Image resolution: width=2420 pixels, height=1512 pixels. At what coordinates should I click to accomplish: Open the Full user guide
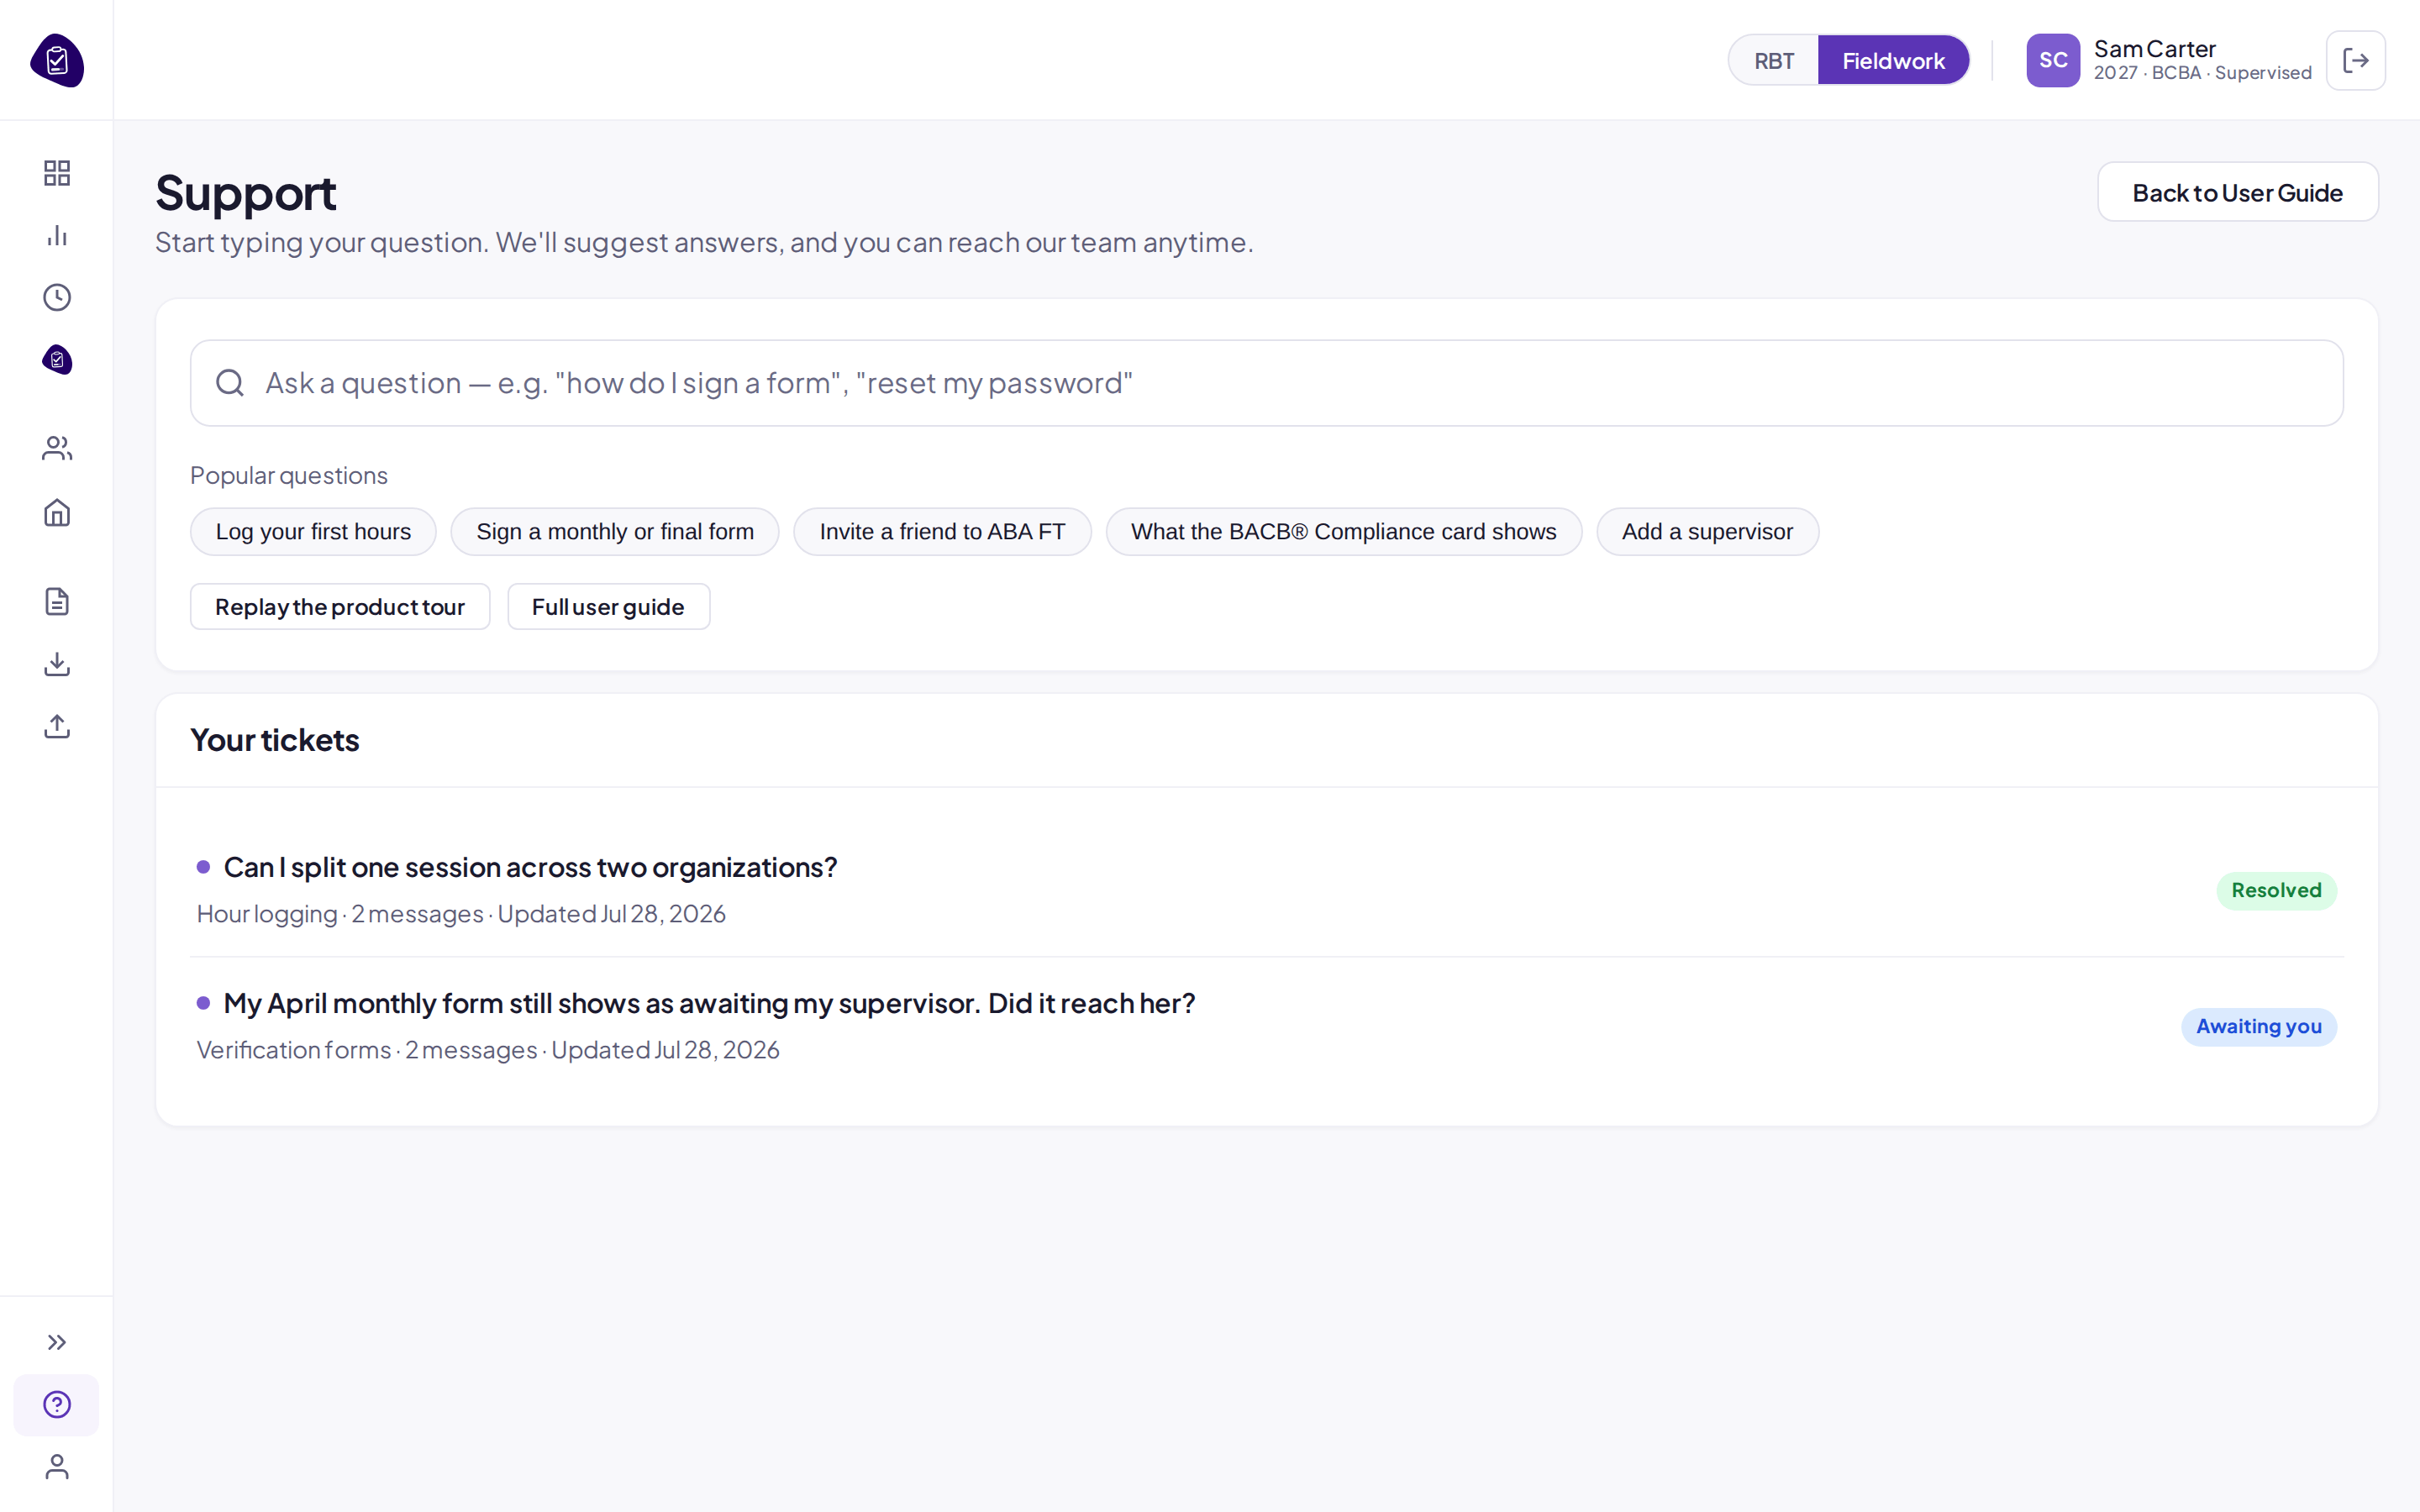(608, 607)
